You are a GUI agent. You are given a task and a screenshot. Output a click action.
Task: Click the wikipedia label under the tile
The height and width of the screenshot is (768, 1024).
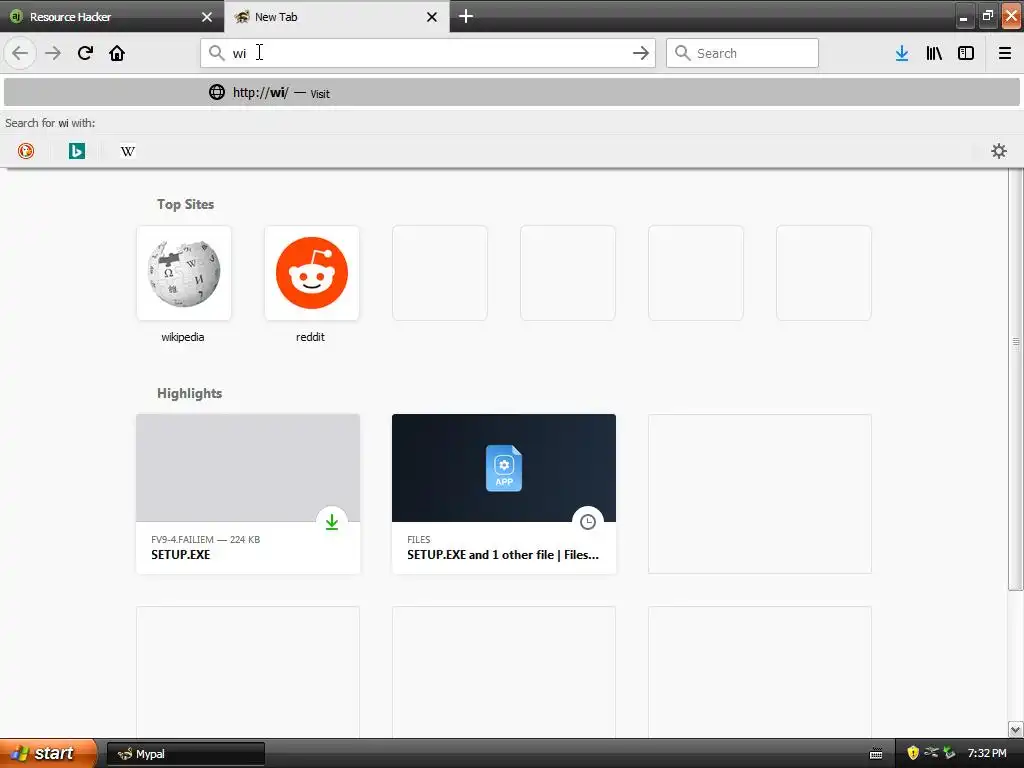[183, 337]
